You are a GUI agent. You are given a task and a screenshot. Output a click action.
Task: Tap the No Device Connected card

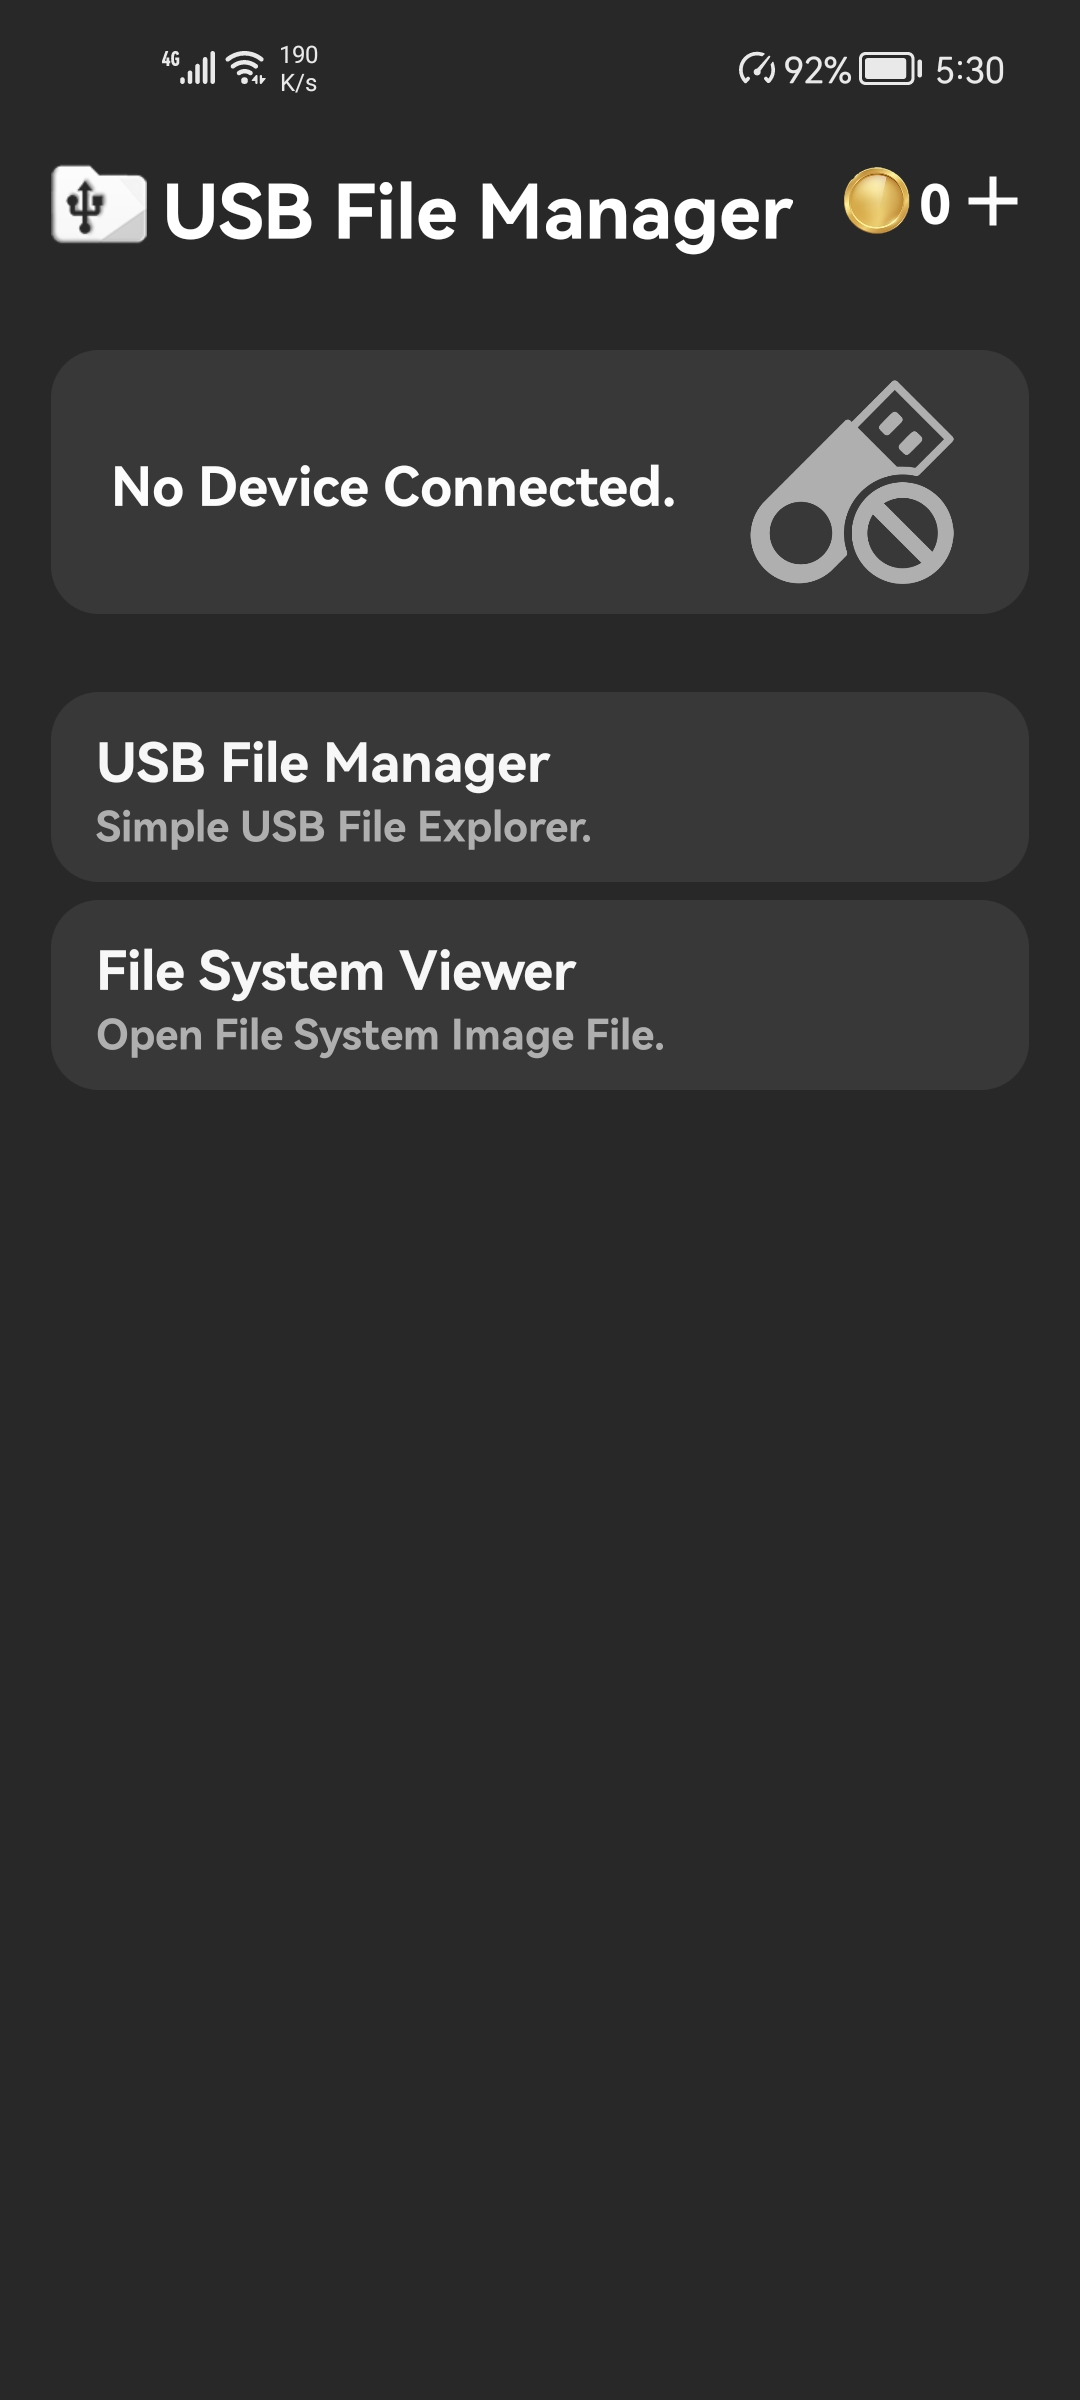click(540, 483)
